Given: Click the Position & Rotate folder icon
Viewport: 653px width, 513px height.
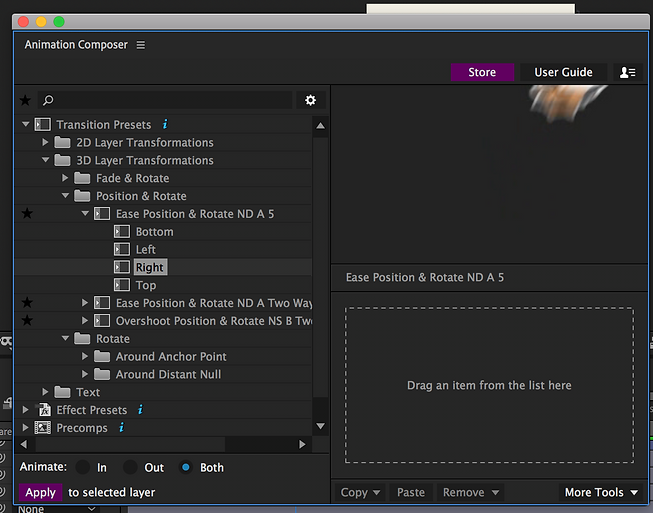Looking at the screenshot, I should coord(82,196).
